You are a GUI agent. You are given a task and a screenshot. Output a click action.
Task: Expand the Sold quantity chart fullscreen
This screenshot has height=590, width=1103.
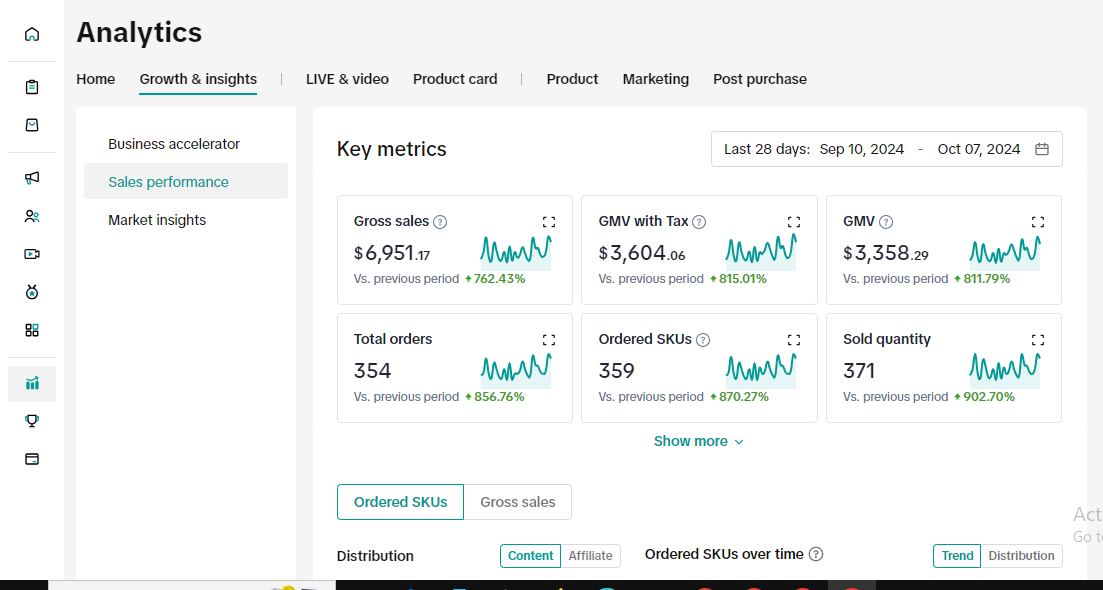pyautogui.click(x=1038, y=340)
